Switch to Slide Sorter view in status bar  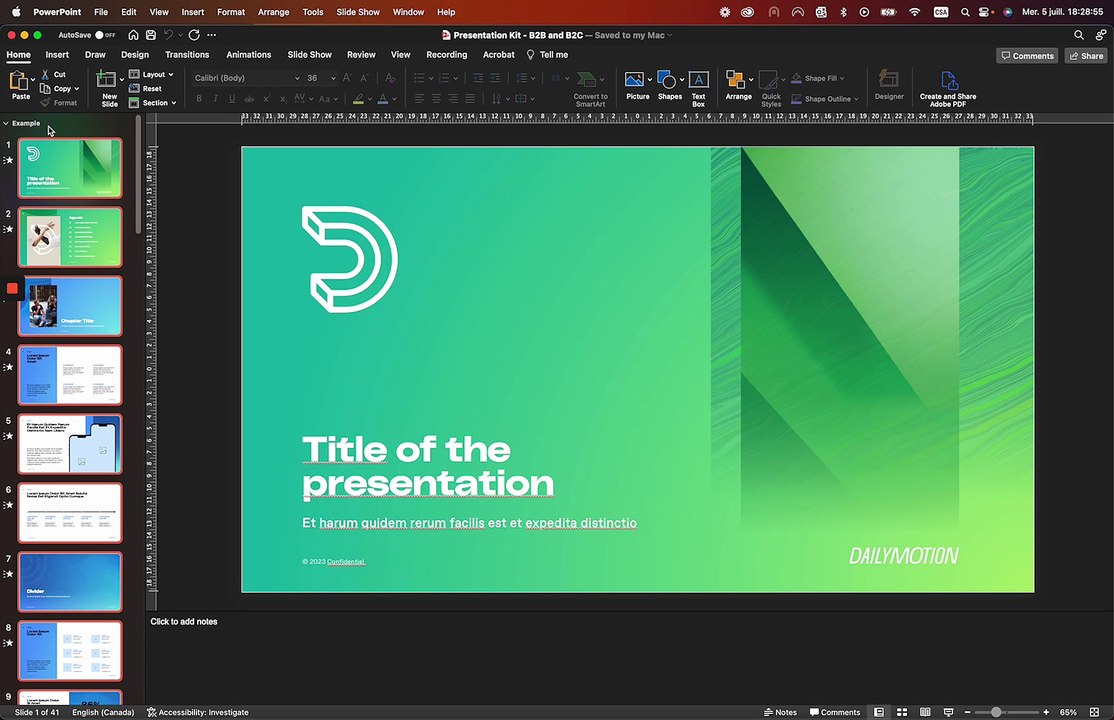(x=902, y=712)
